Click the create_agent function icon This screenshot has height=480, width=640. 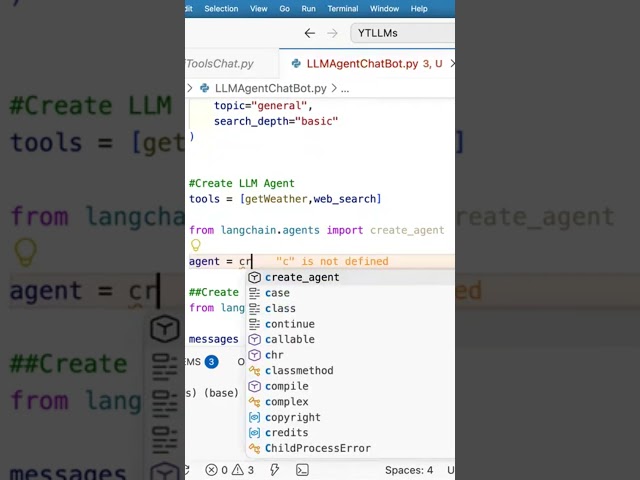click(255, 278)
